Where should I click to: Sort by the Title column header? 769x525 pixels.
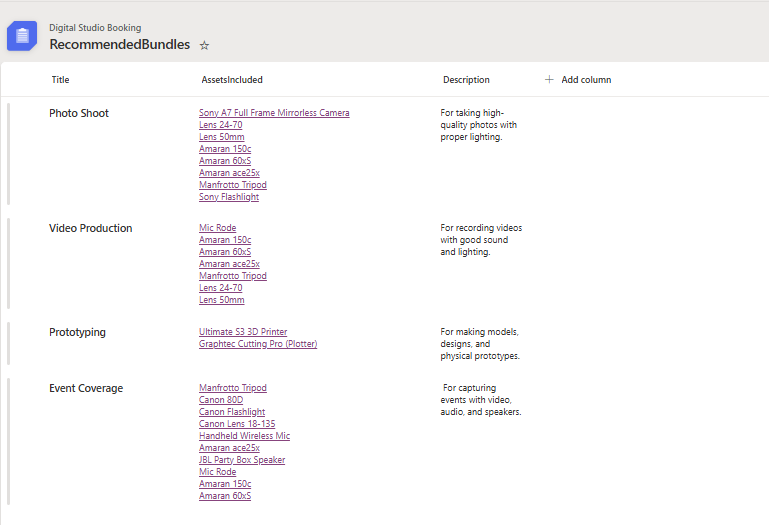(60, 79)
